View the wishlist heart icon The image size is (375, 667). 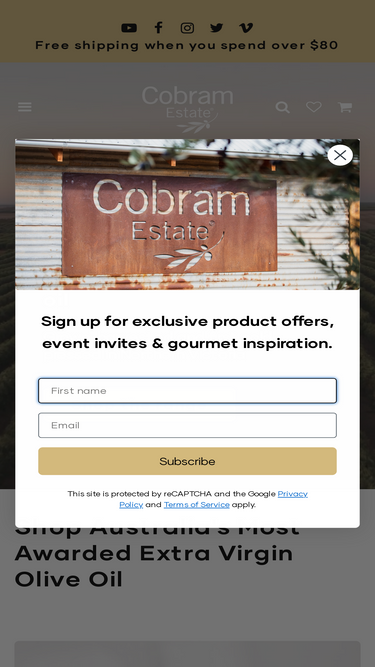(x=314, y=107)
